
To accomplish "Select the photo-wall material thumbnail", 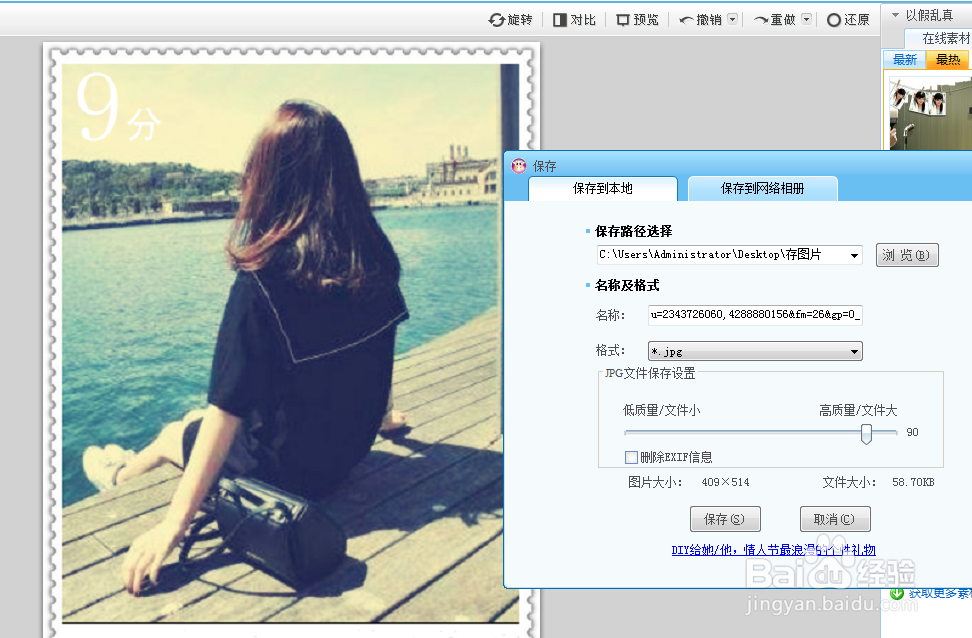I will coord(930,111).
